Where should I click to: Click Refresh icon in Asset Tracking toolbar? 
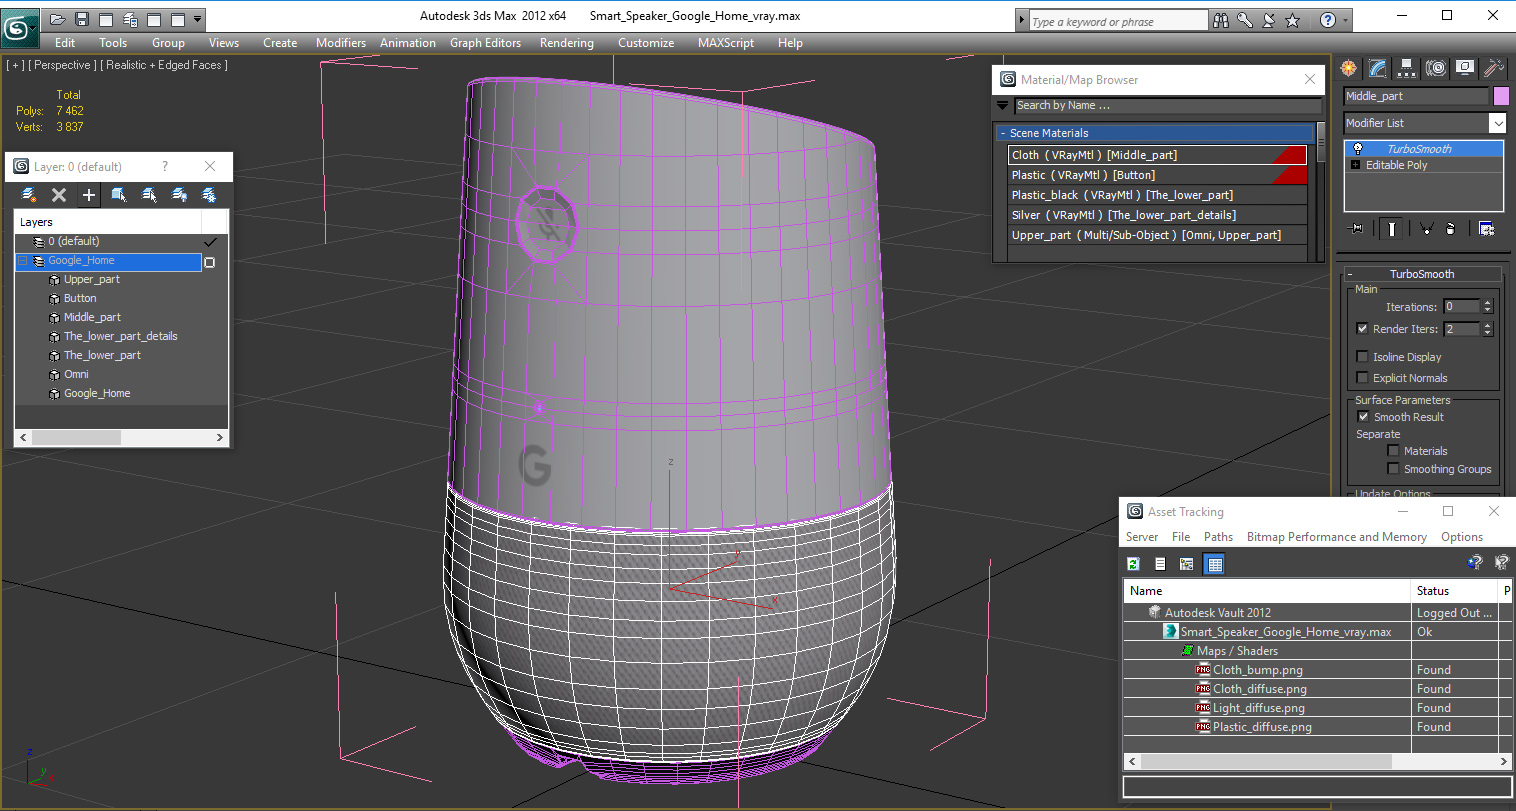(1133, 564)
